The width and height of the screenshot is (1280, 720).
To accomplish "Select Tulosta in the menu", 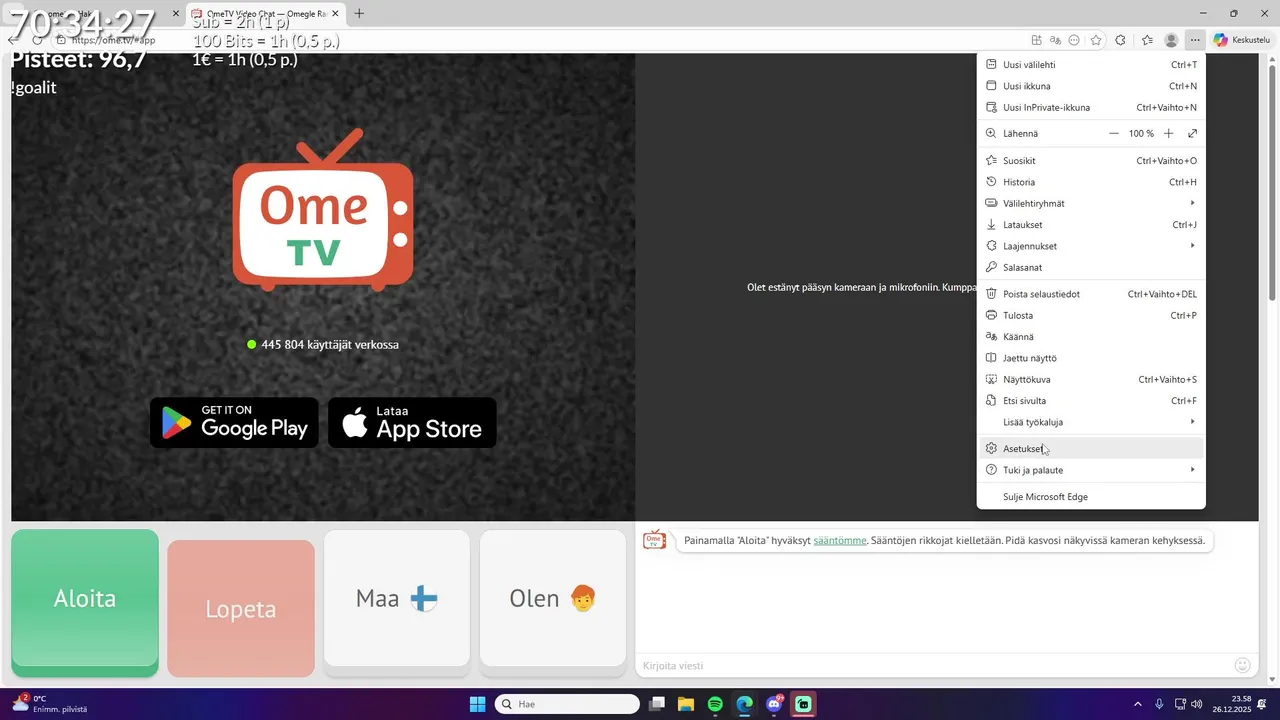I will coord(1091,316).
